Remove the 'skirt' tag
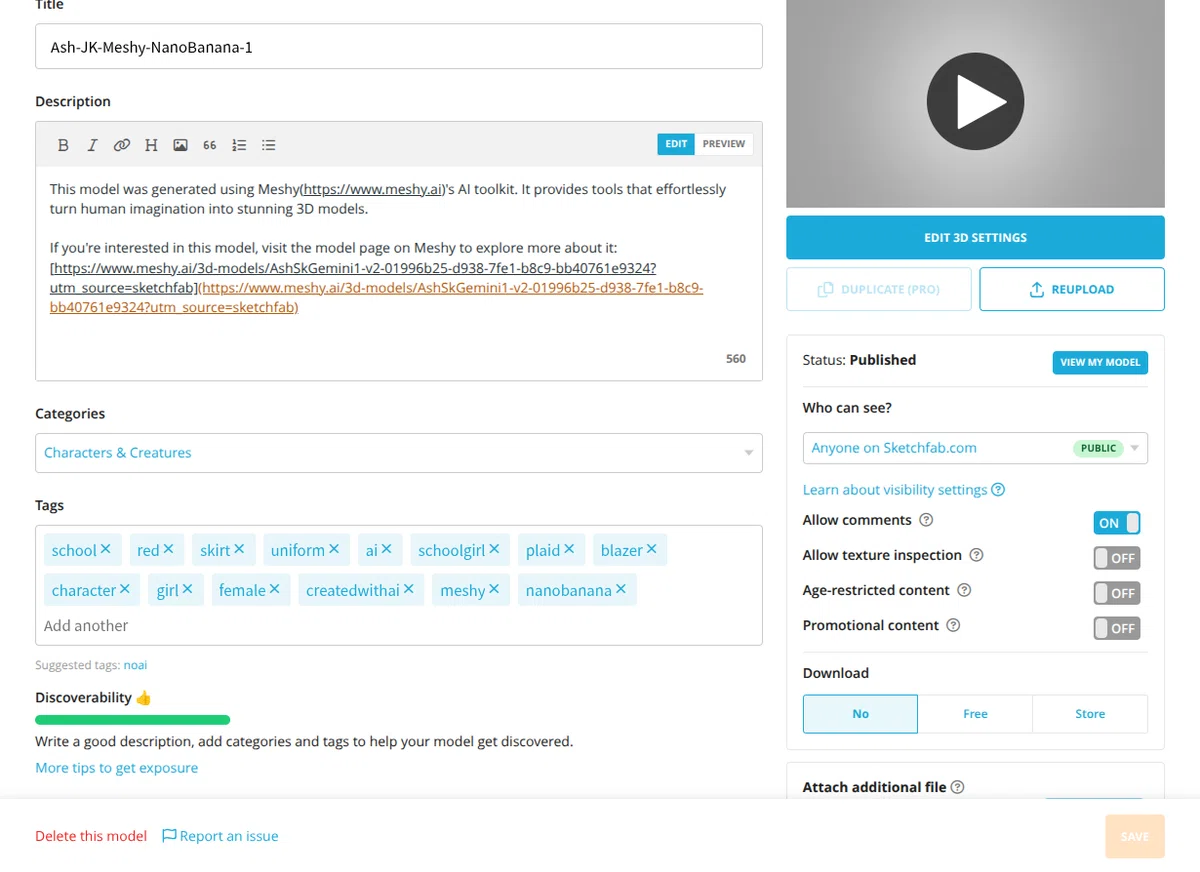1200x872 pixels. pos(239,549)
